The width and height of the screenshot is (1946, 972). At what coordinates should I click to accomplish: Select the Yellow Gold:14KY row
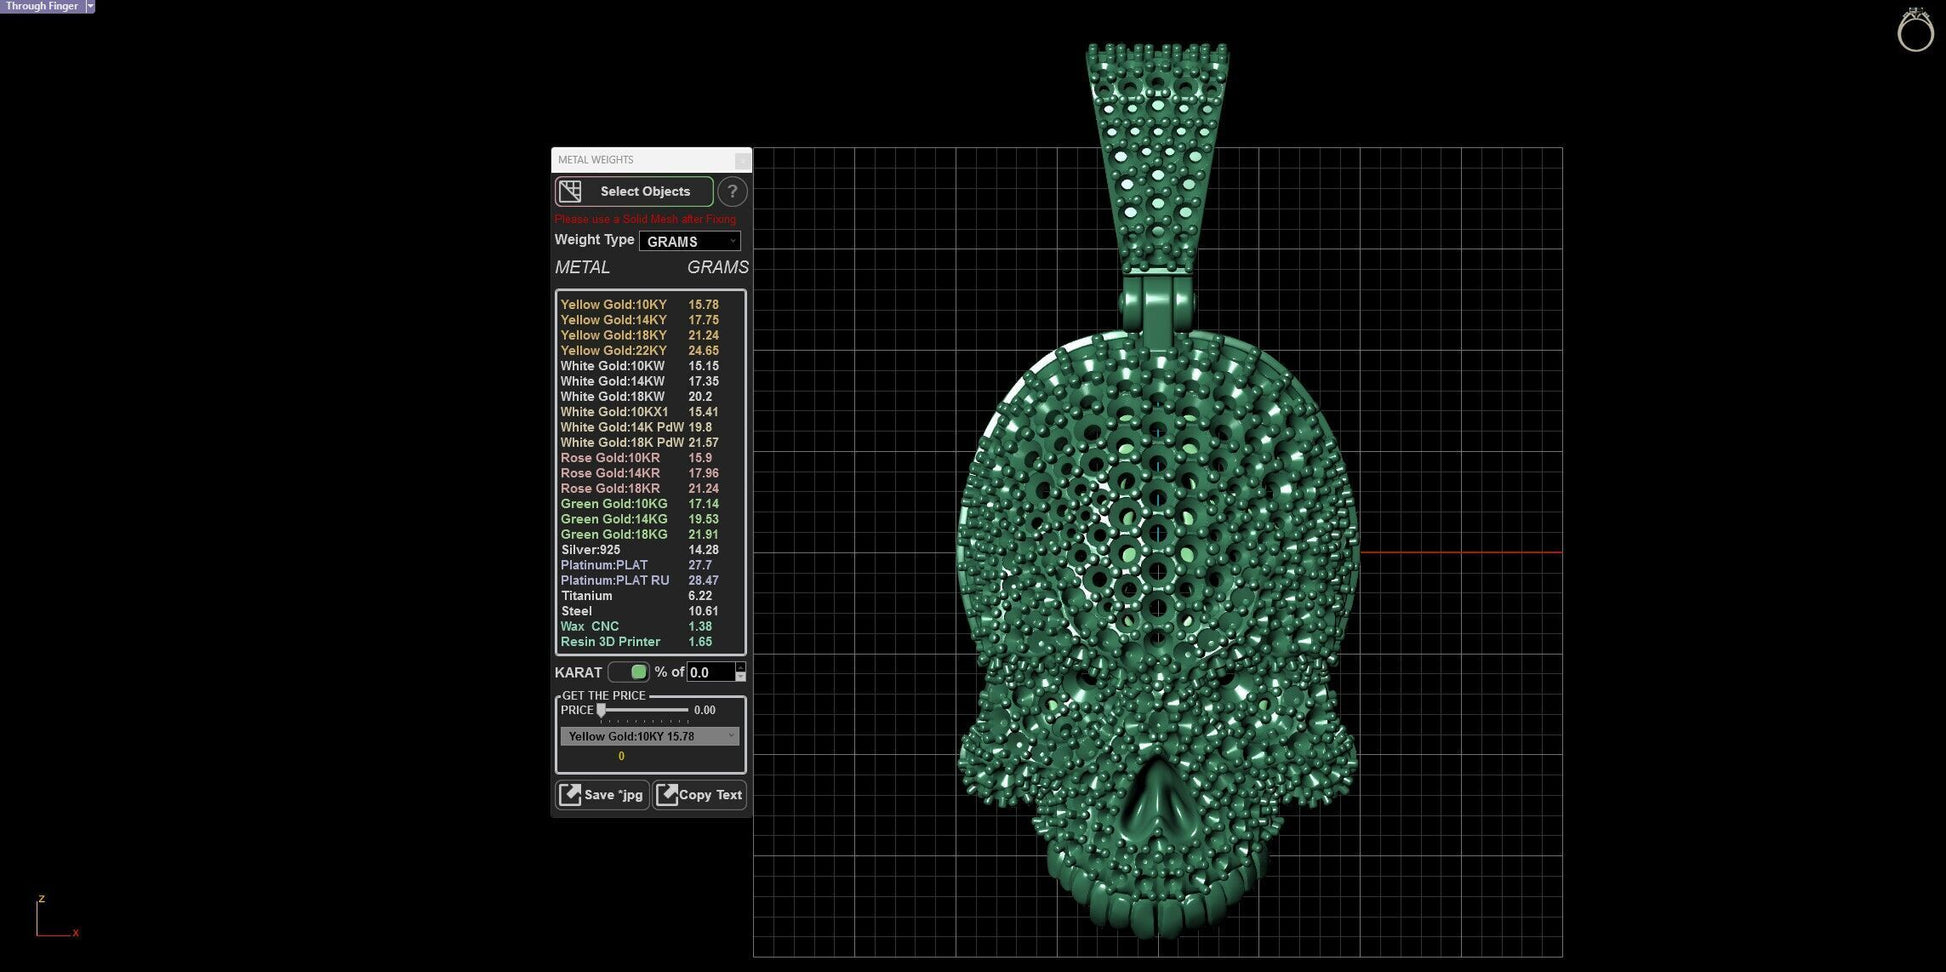click(650, 320)
